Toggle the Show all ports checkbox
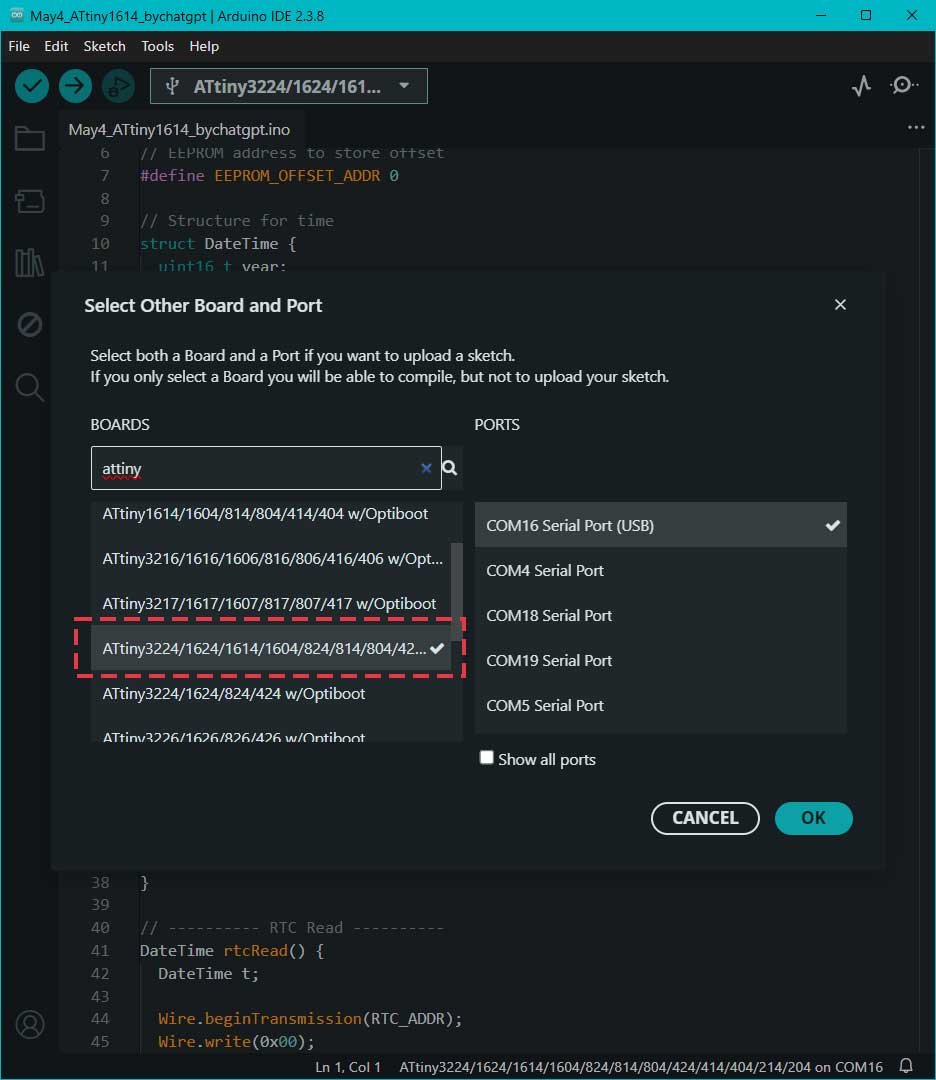The height and width of the screenshot is (1080, 936). (x=486, y=758)
